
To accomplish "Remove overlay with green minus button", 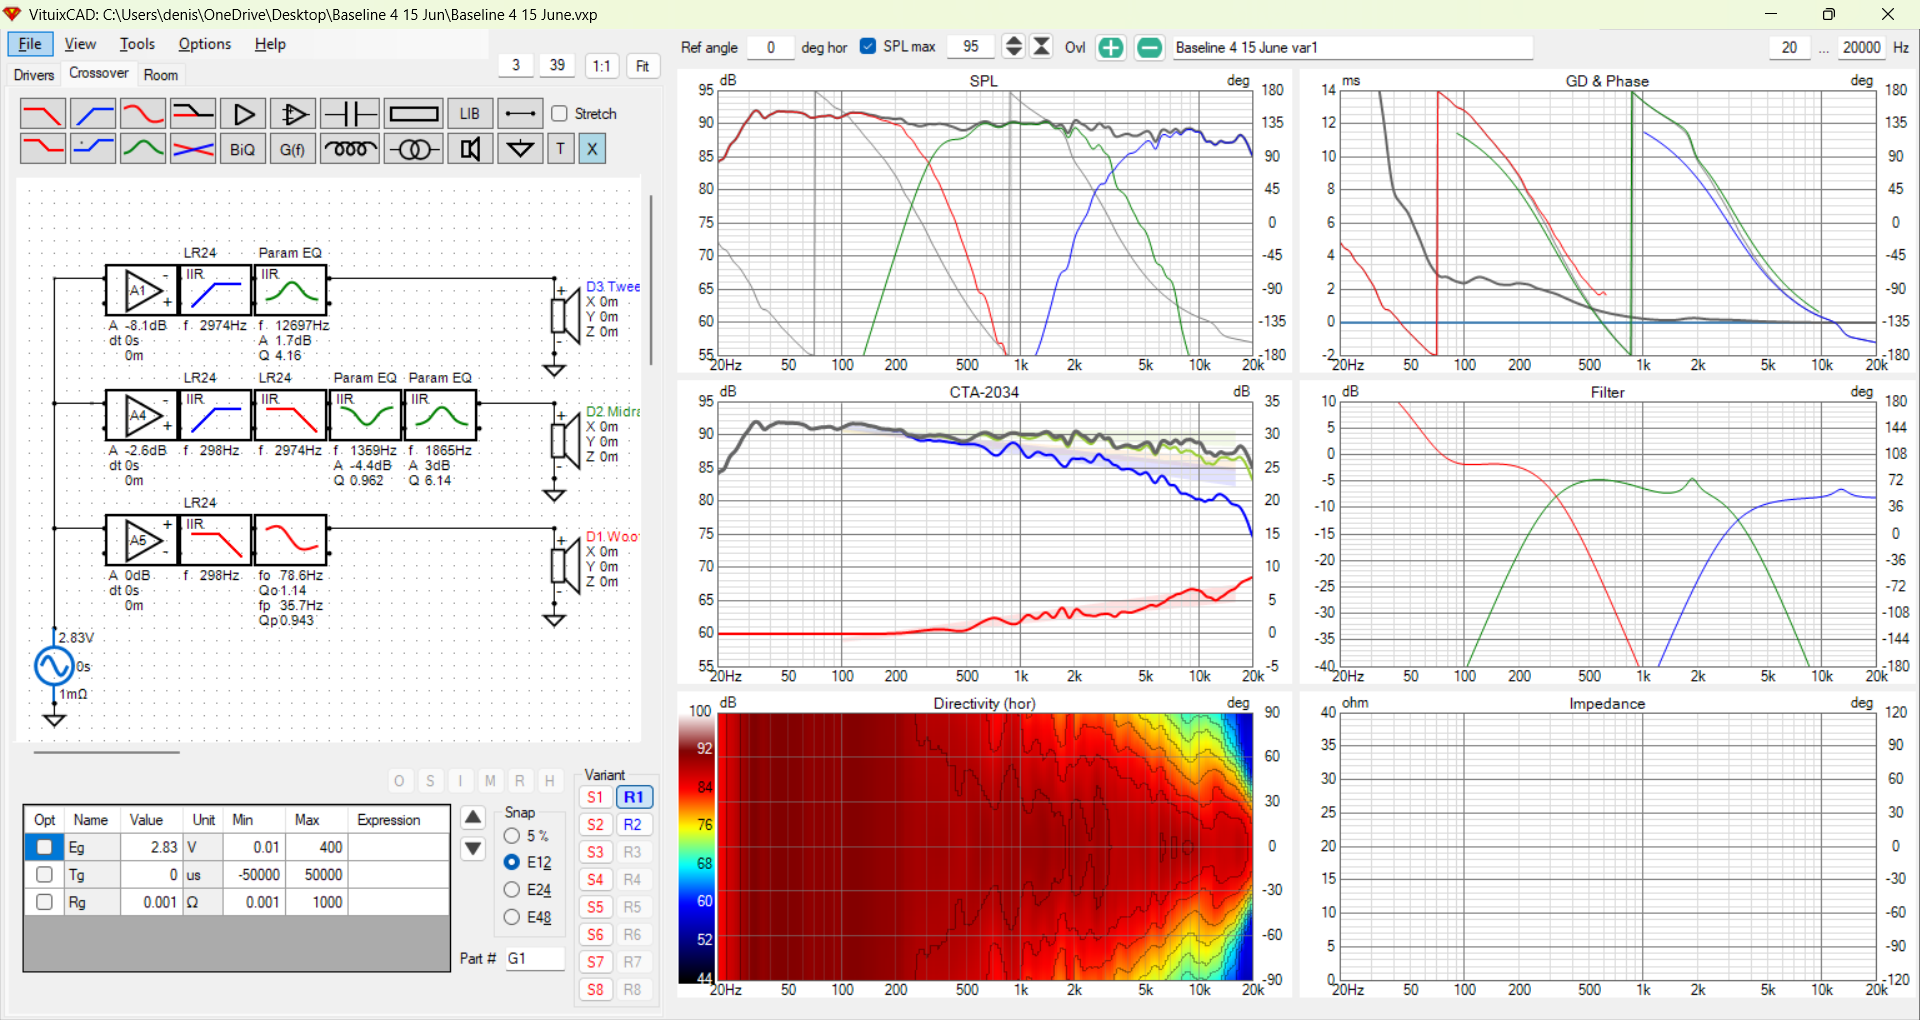I will (x=1150, y=47).
